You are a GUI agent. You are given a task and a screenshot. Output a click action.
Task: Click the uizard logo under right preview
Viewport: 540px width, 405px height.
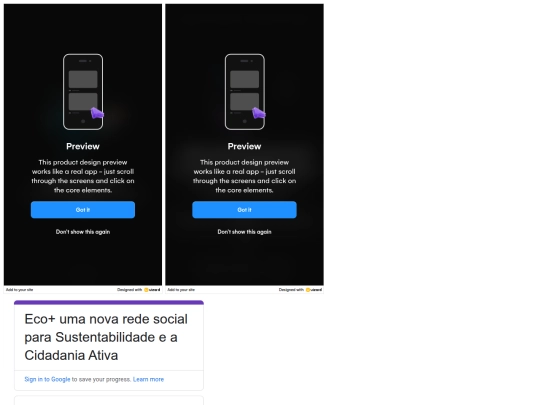coord(314,290)
